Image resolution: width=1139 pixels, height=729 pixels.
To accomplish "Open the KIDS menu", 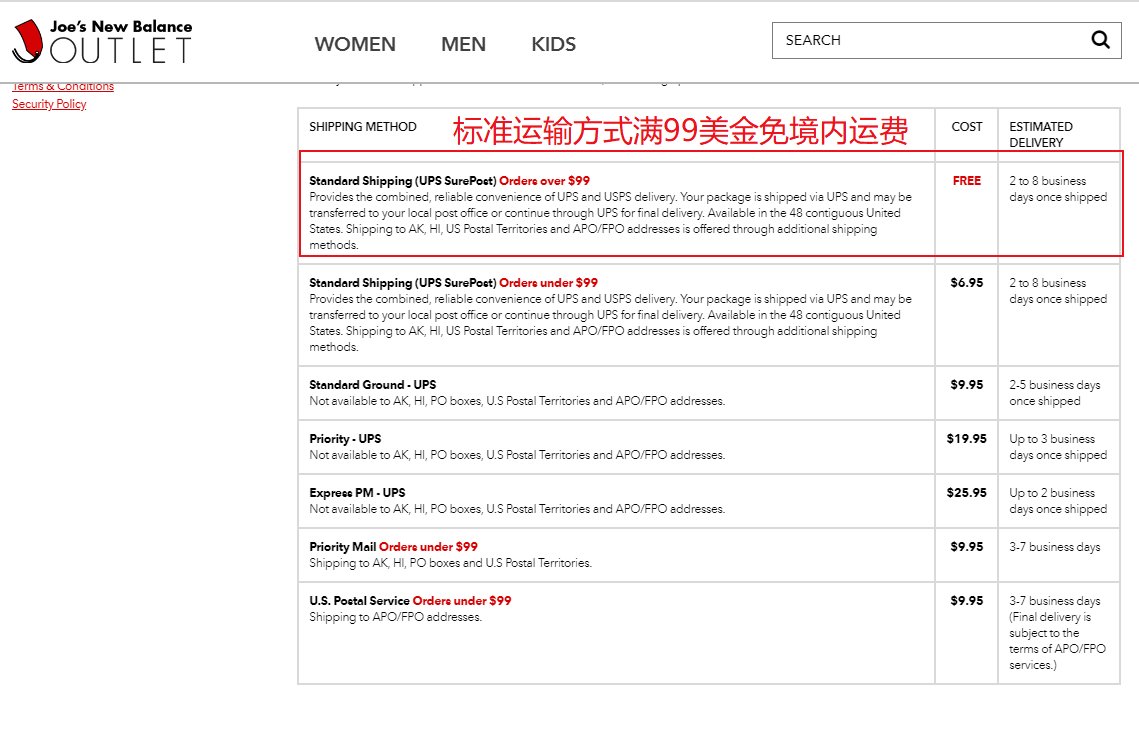I will (x=554, y=44).
